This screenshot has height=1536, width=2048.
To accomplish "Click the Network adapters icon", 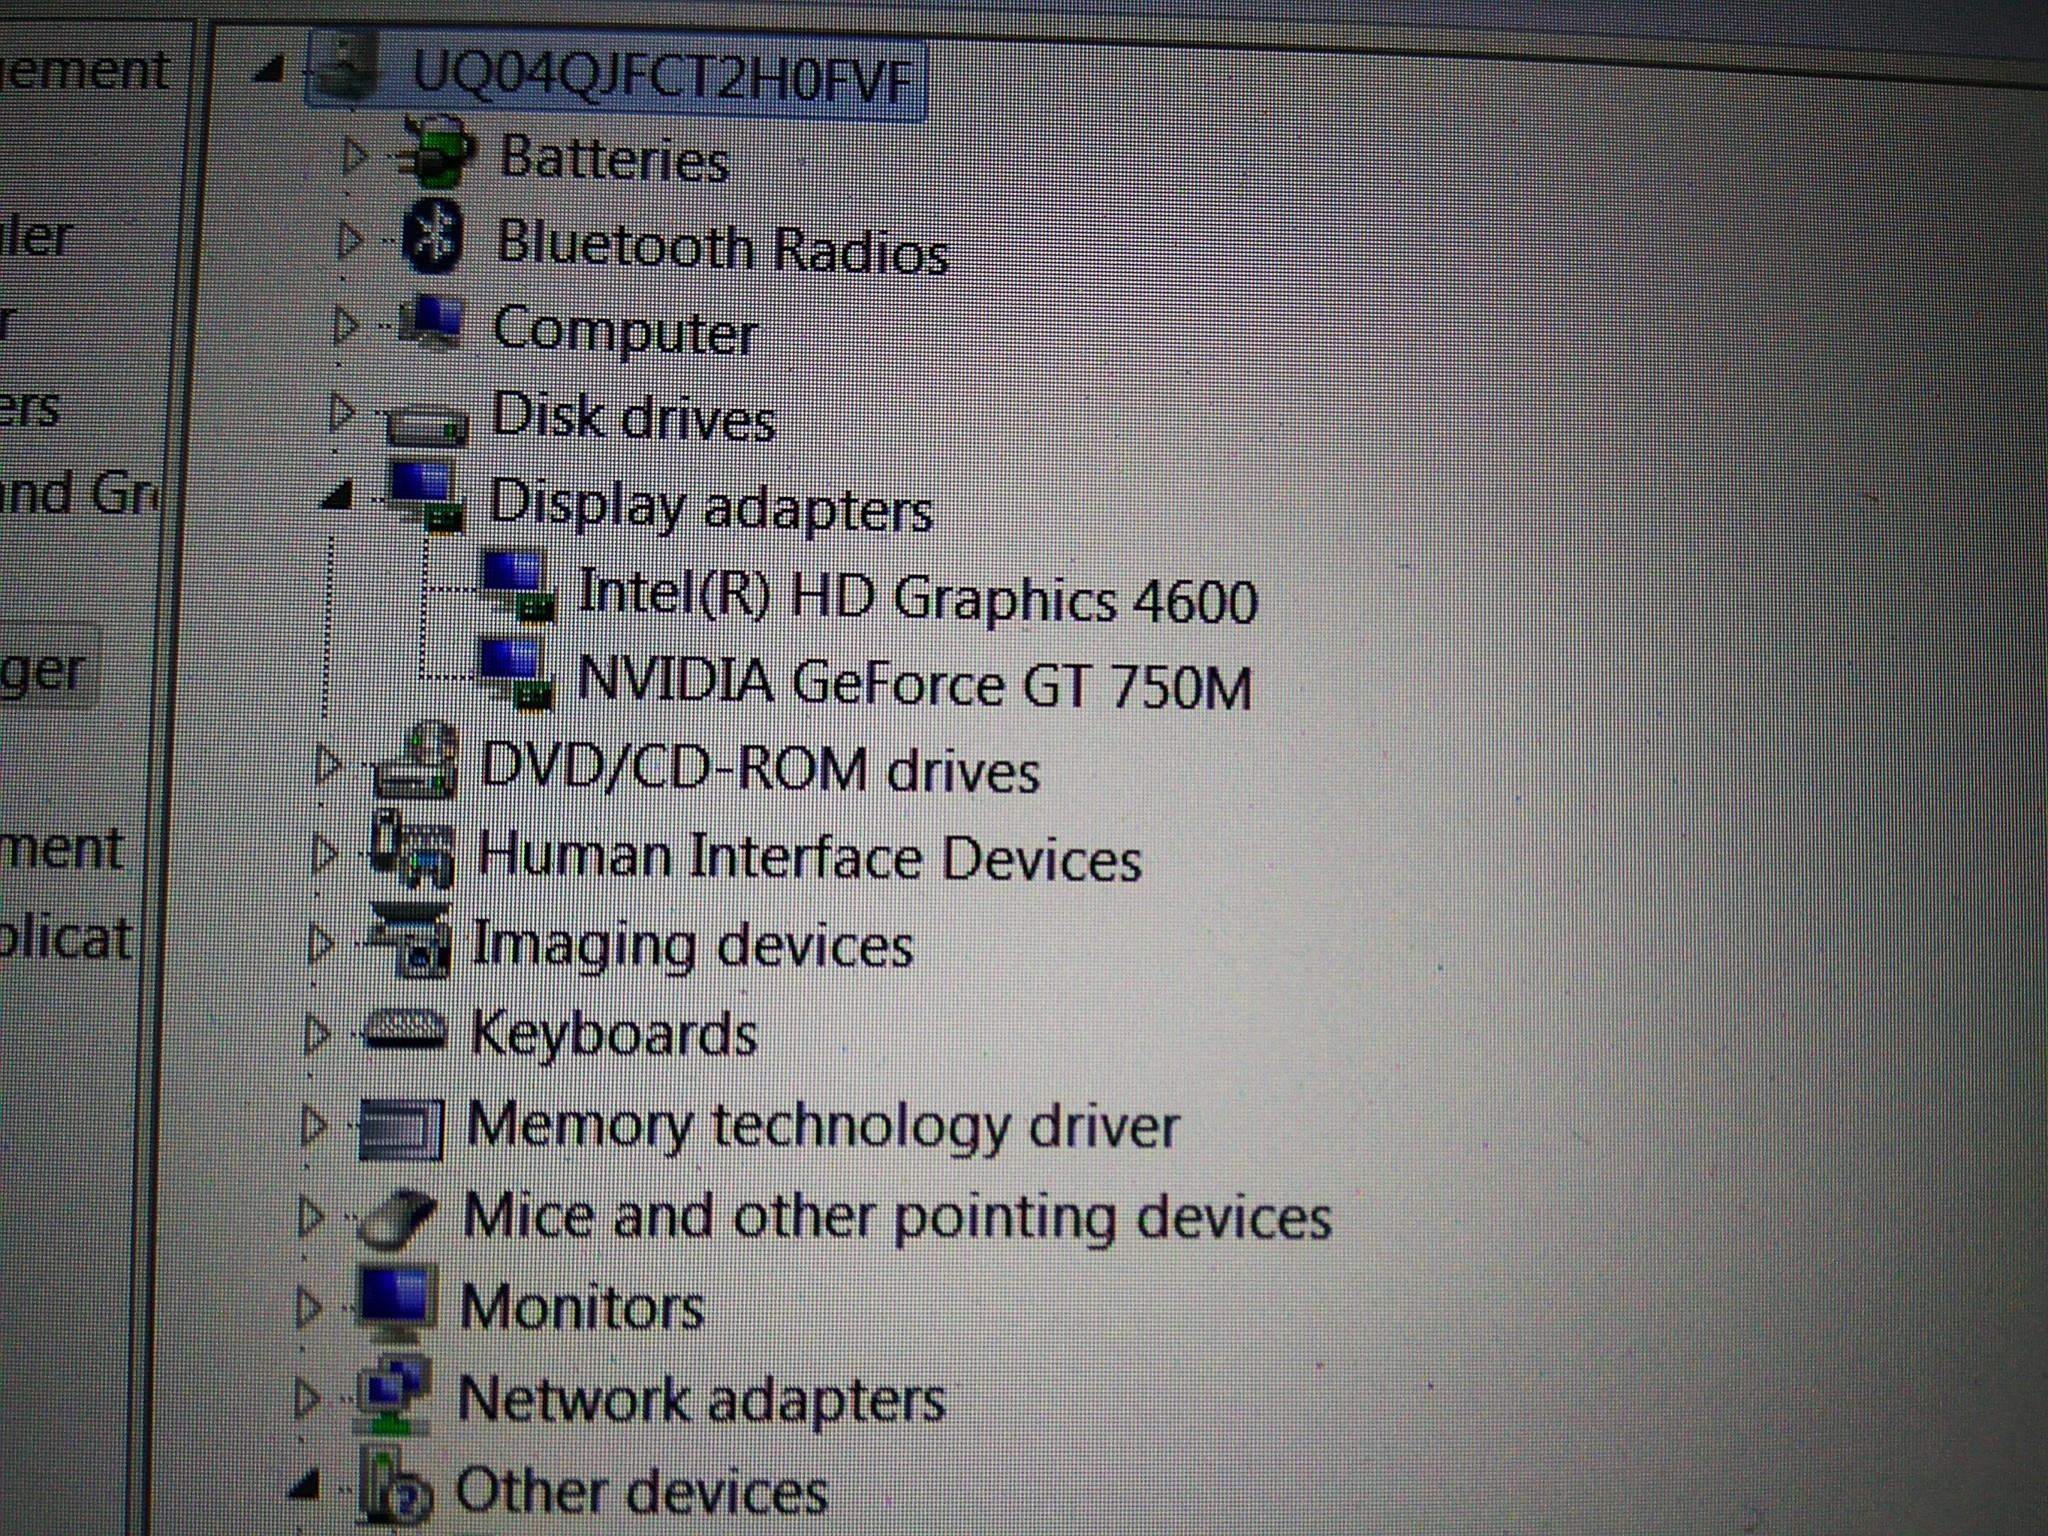I will click(x=394, y=1394).
